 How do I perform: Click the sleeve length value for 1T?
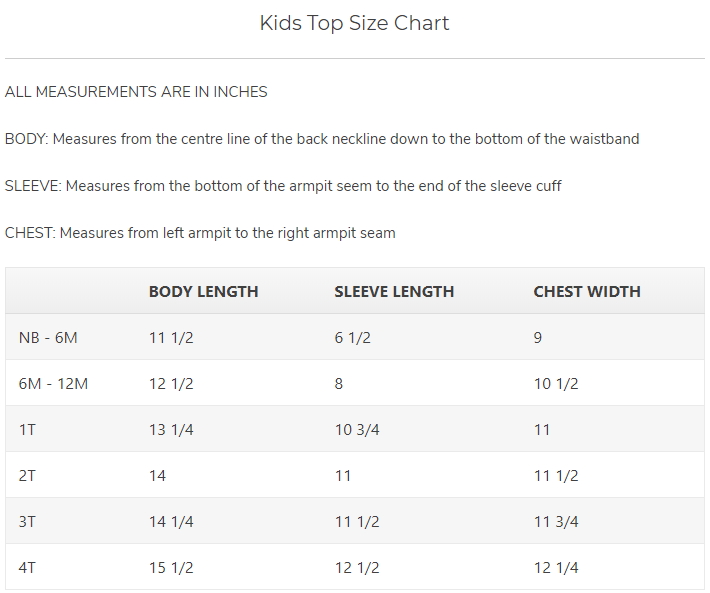[x=357, y=430]
